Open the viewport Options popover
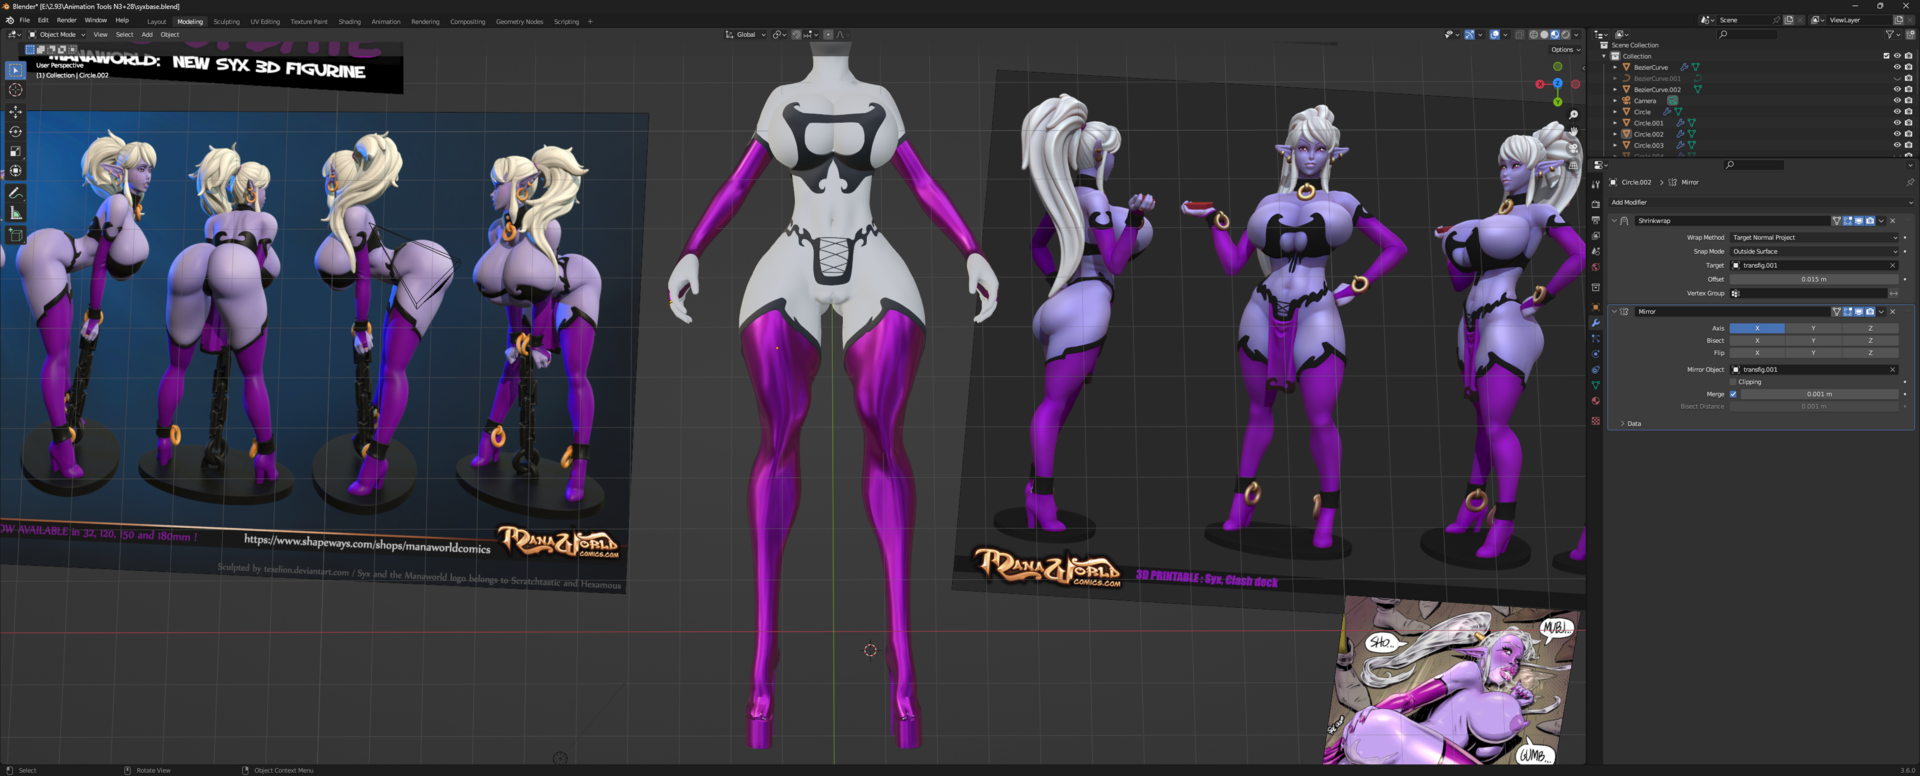Image resolution: width=1920 pixels, height=776 pixels. pyautogui.click(x=1565, y=50)
